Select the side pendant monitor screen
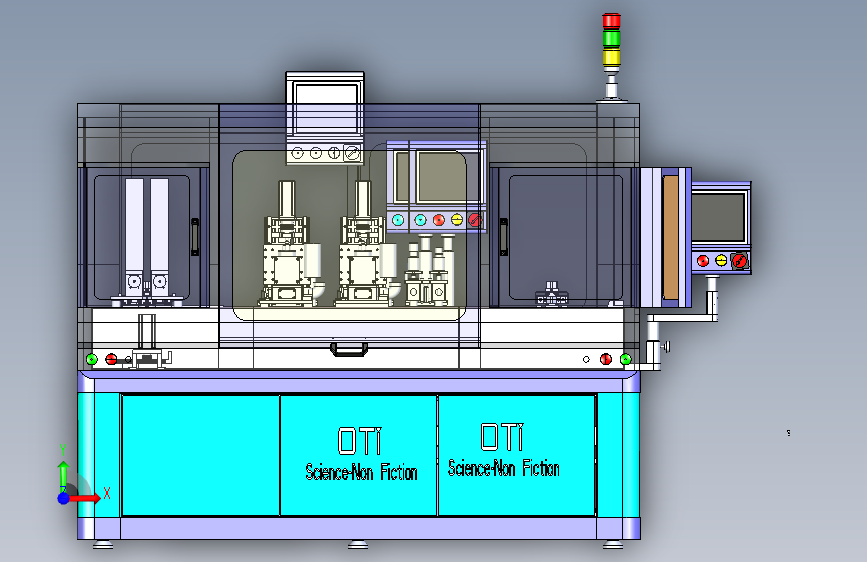The image size is (867, 562). (x=719, y=217)
